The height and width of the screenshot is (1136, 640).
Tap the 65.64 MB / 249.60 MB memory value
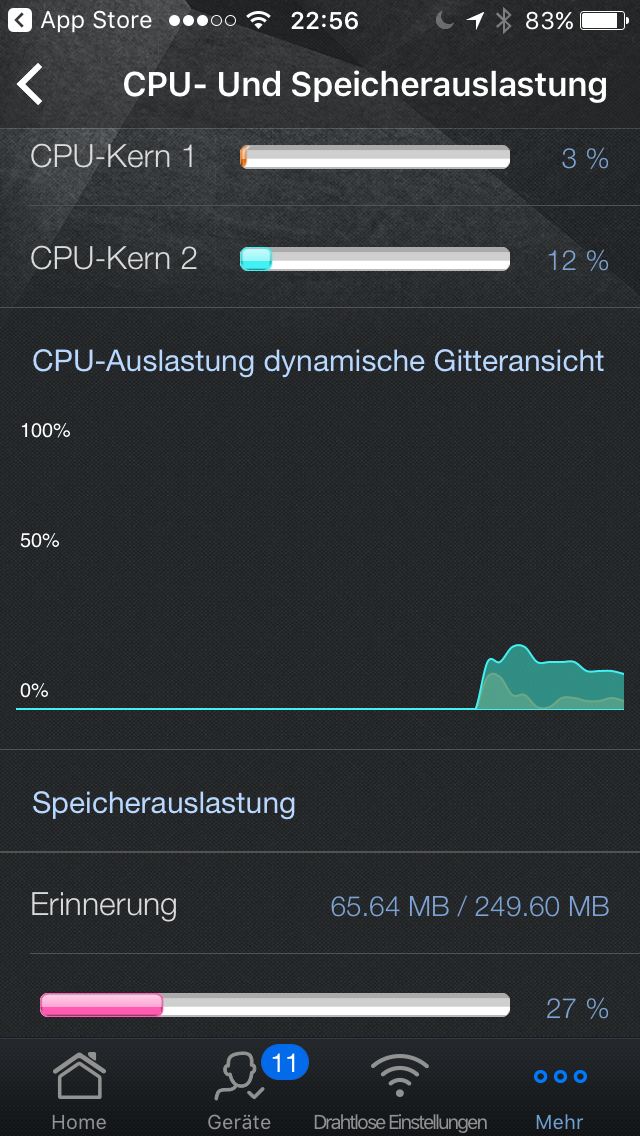click(470, 904)
